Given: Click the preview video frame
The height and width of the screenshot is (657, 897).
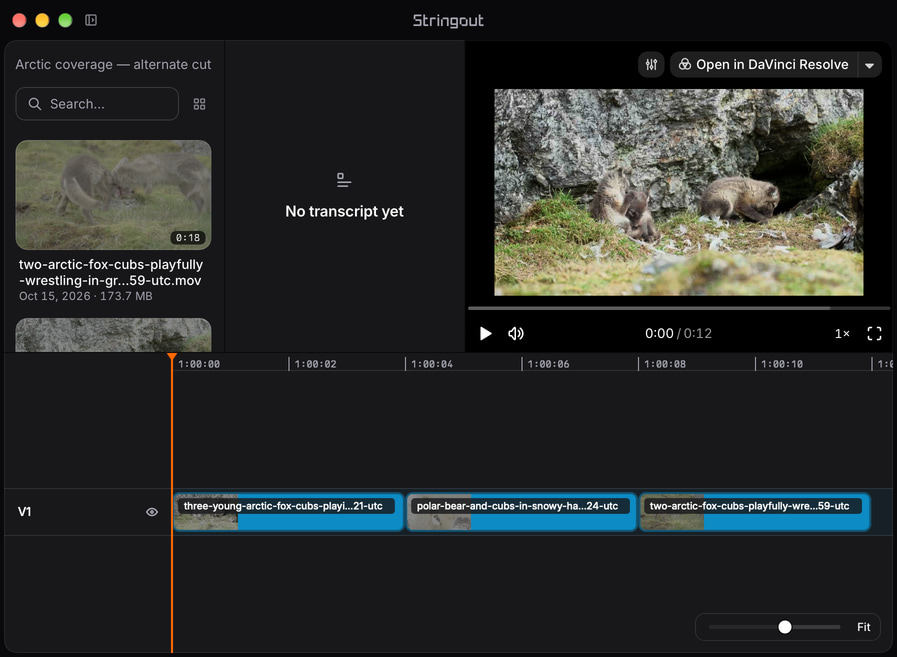Looking at the screenshot, I should pos(678,192).
